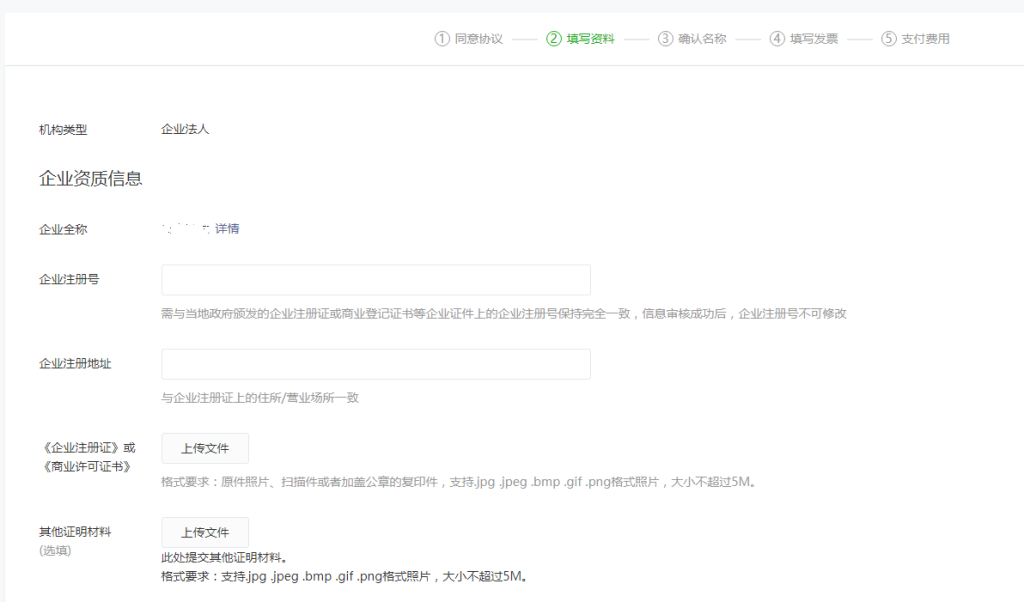Click the step 4 circle number icon
The height and width of the screenshot is (602, 1024).
tap(777, 39)
